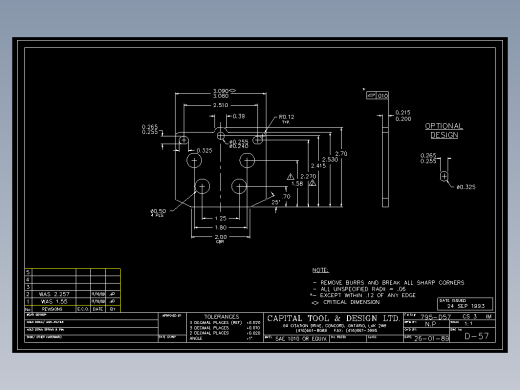The width and height of the screenshot is (520, 390).
Task: Click the 2.415 vertical dimension
Action: [x=318, y=166]
